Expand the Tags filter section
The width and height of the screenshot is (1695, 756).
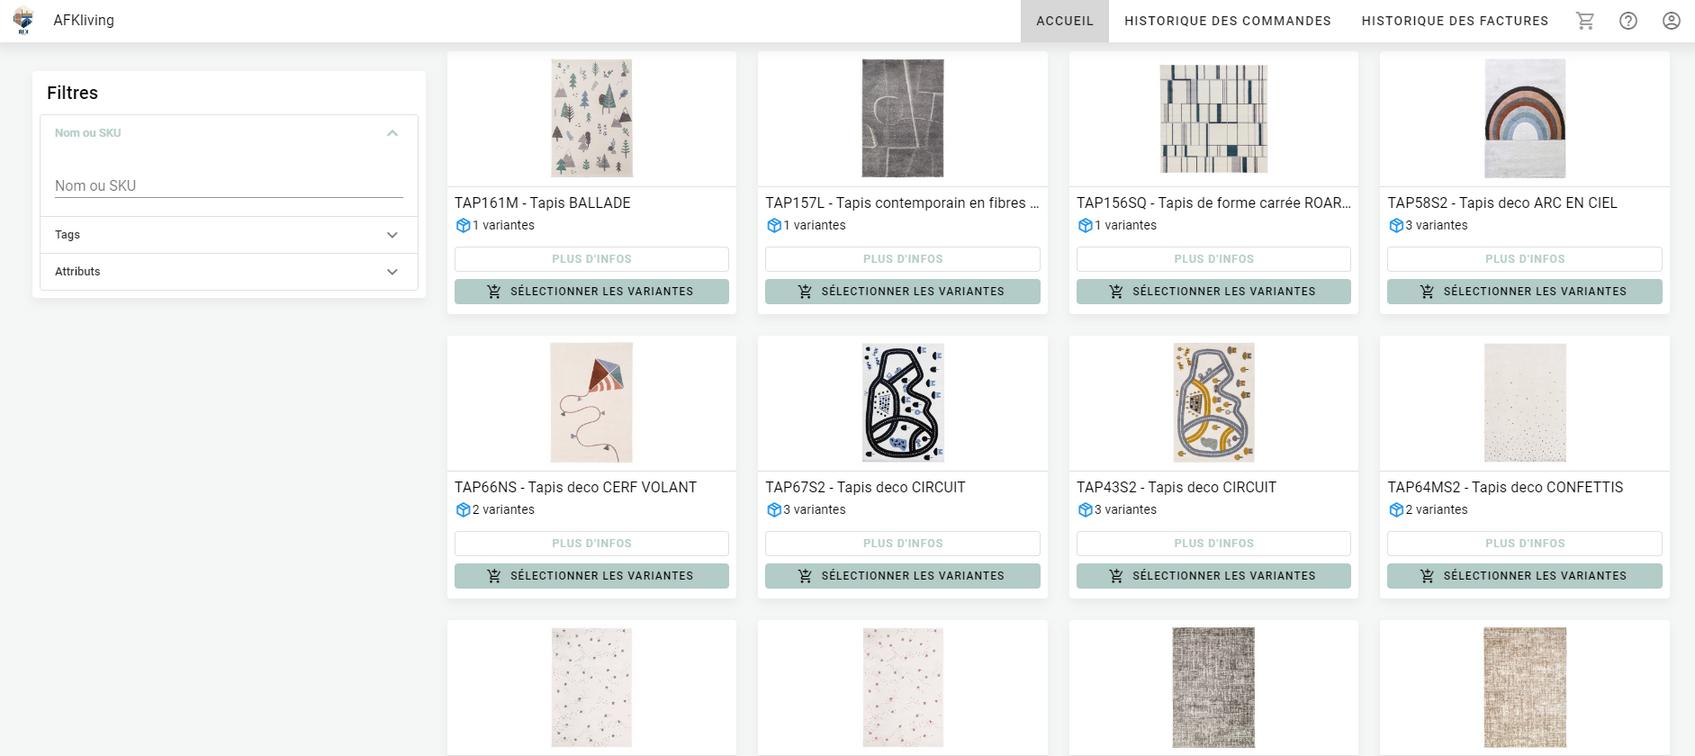pyautogui.click(x=392, y=235)
